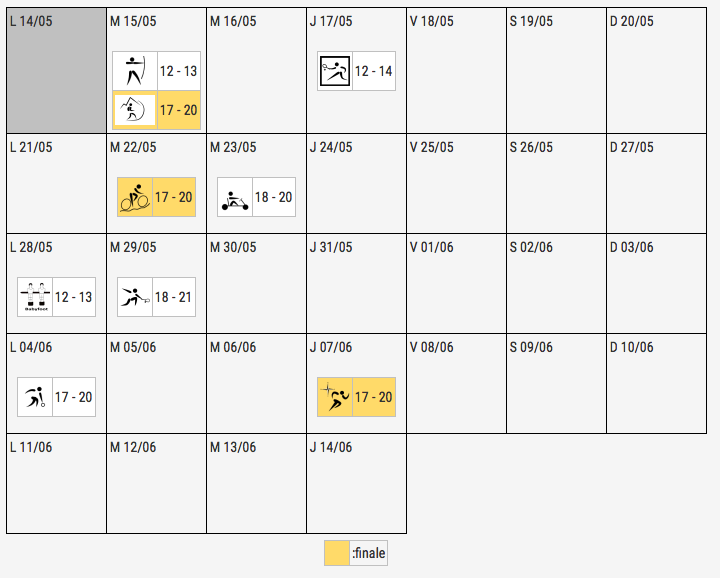Click the M 12/06 day cell

(x=156, y=483)
